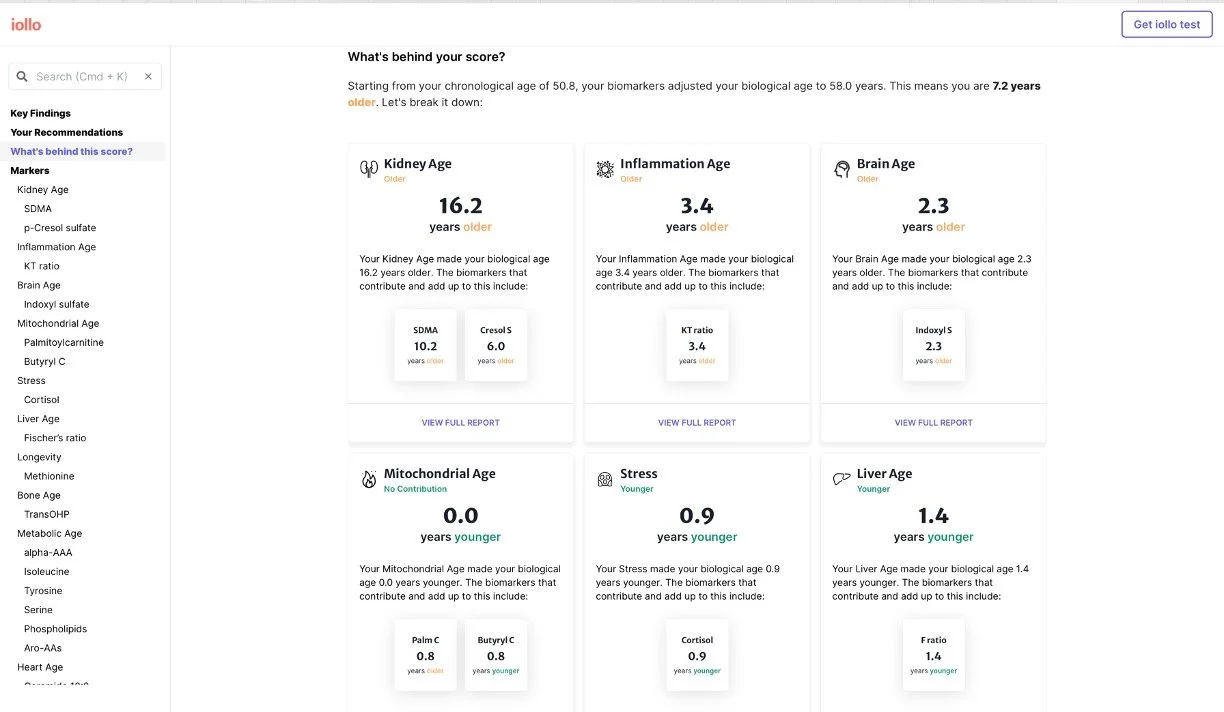
Task: Open Inflammation Age View Full Report link
Action: click(x=697, y=423)
